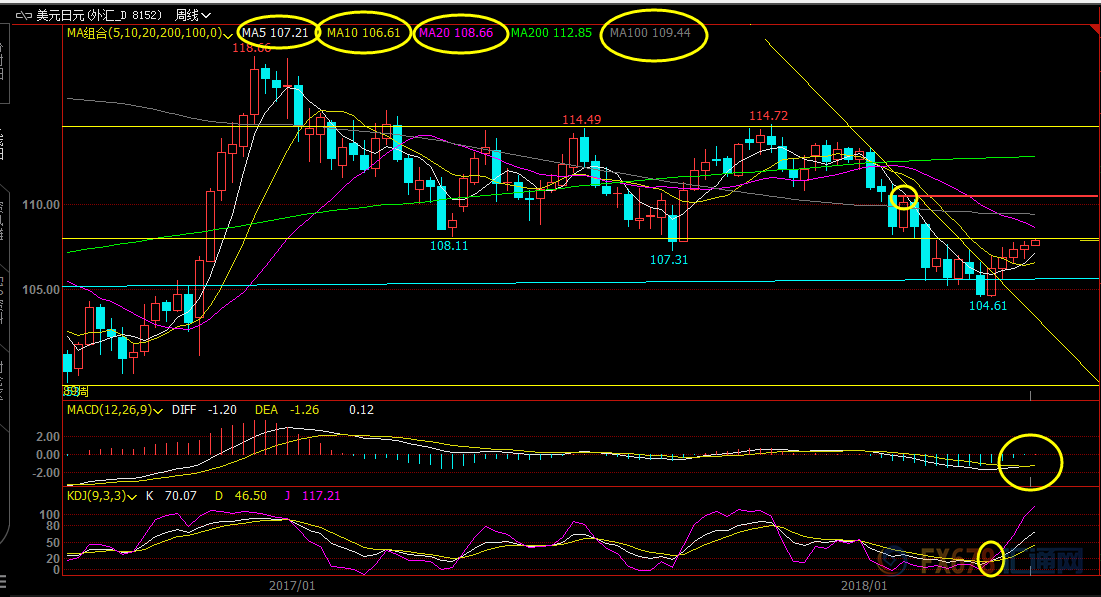Click the 108.11 low price label
1101x597 pixels.
coord(449,246)
